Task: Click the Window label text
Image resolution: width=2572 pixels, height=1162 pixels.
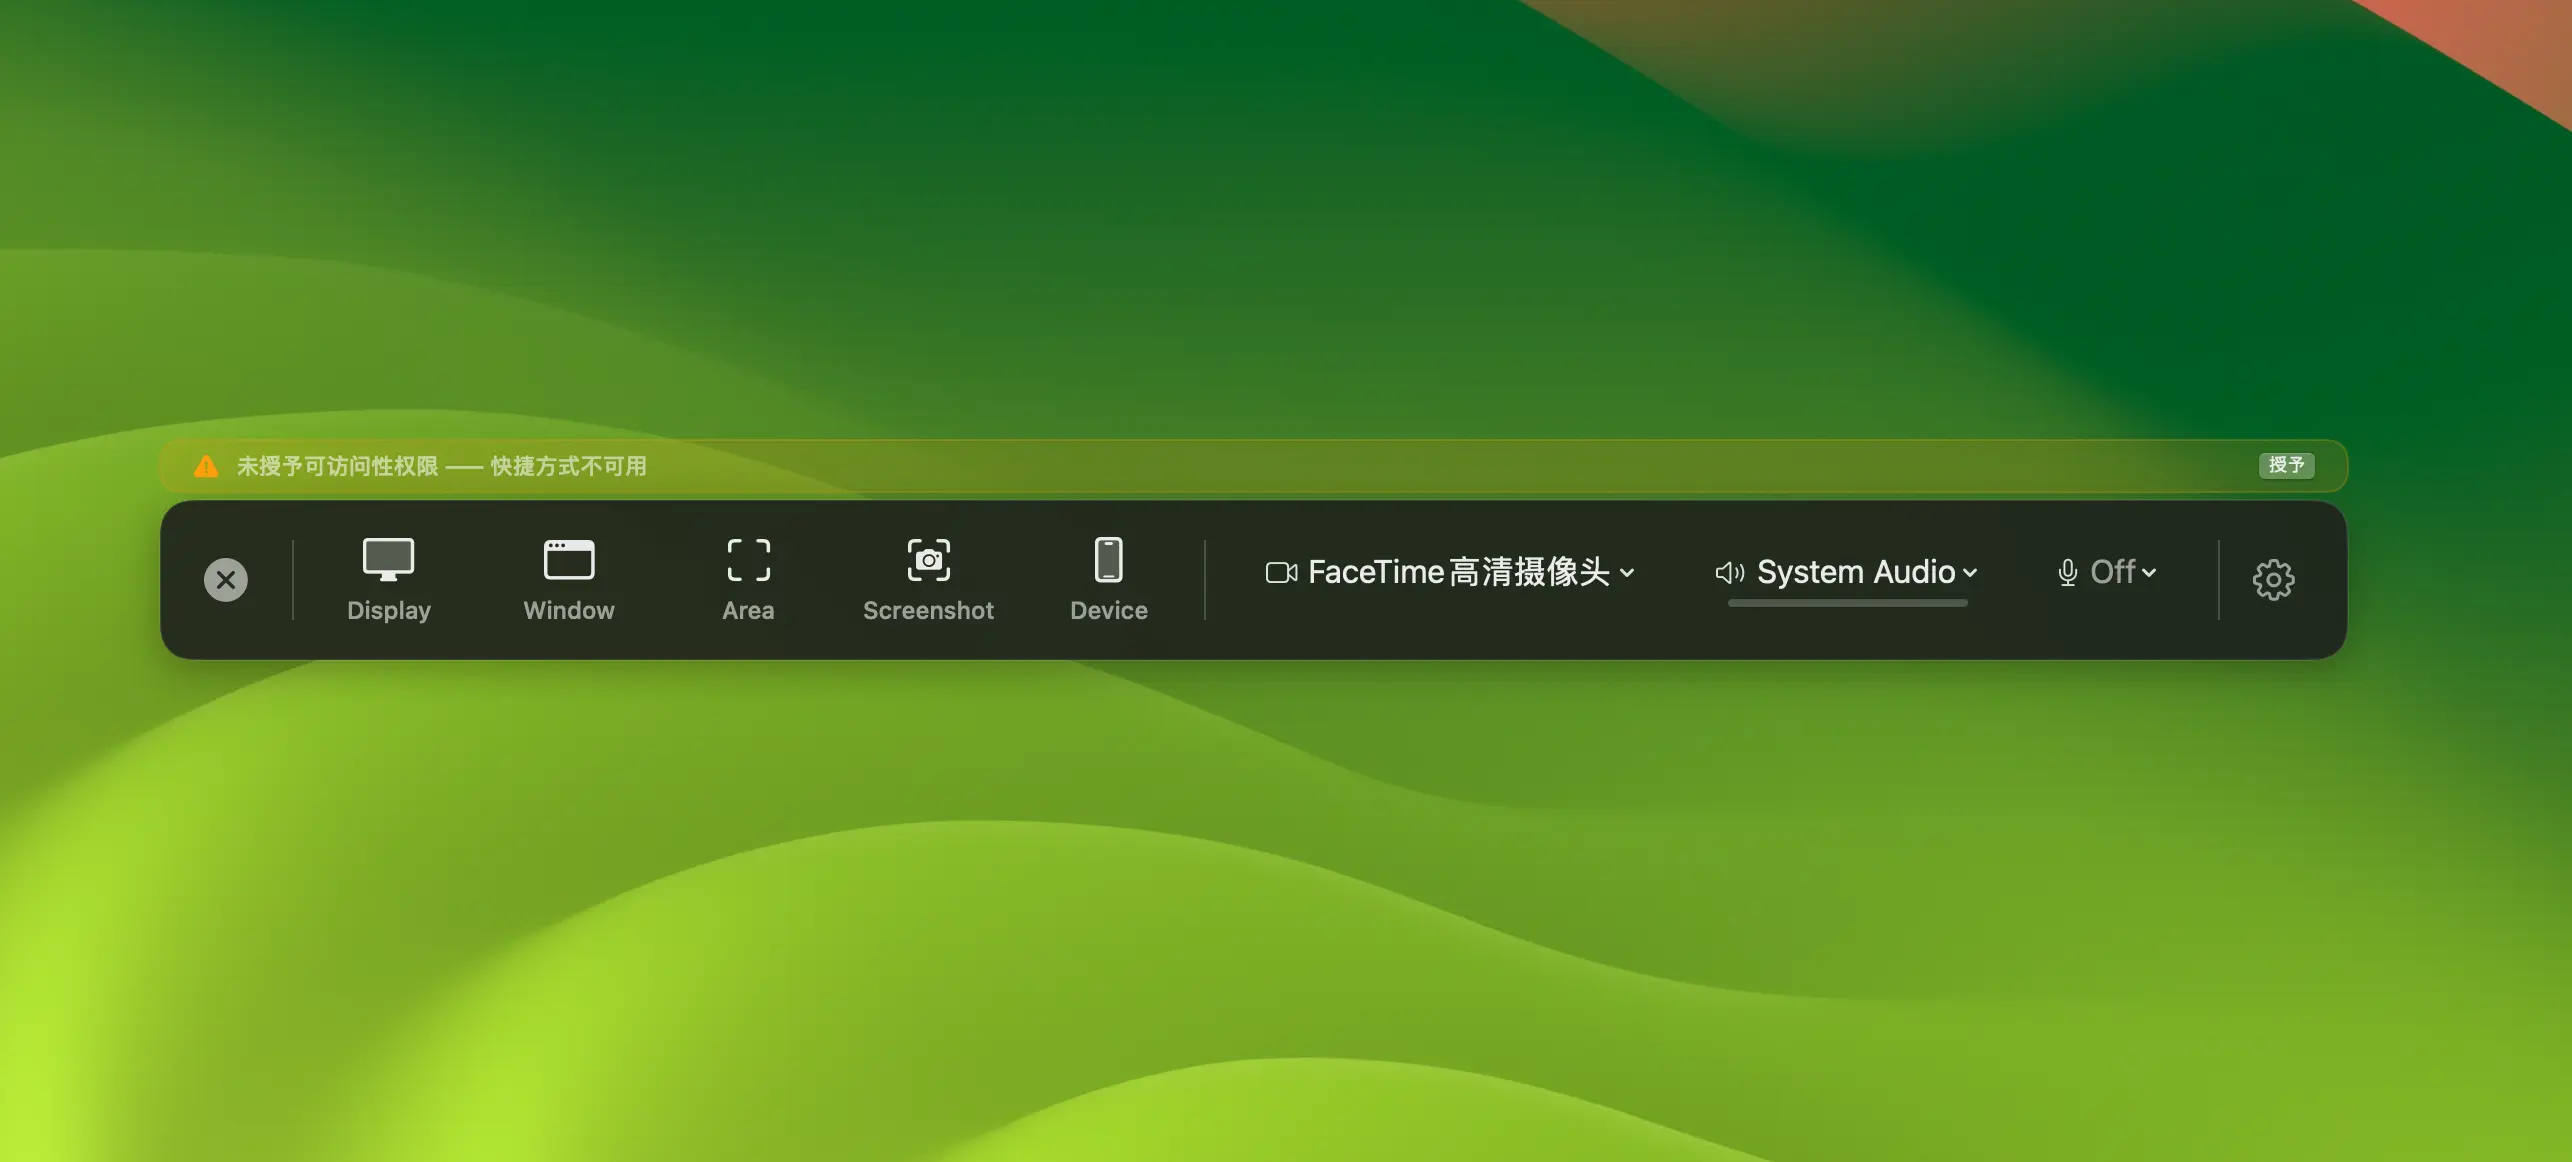Action: click(x=568, y=610)
